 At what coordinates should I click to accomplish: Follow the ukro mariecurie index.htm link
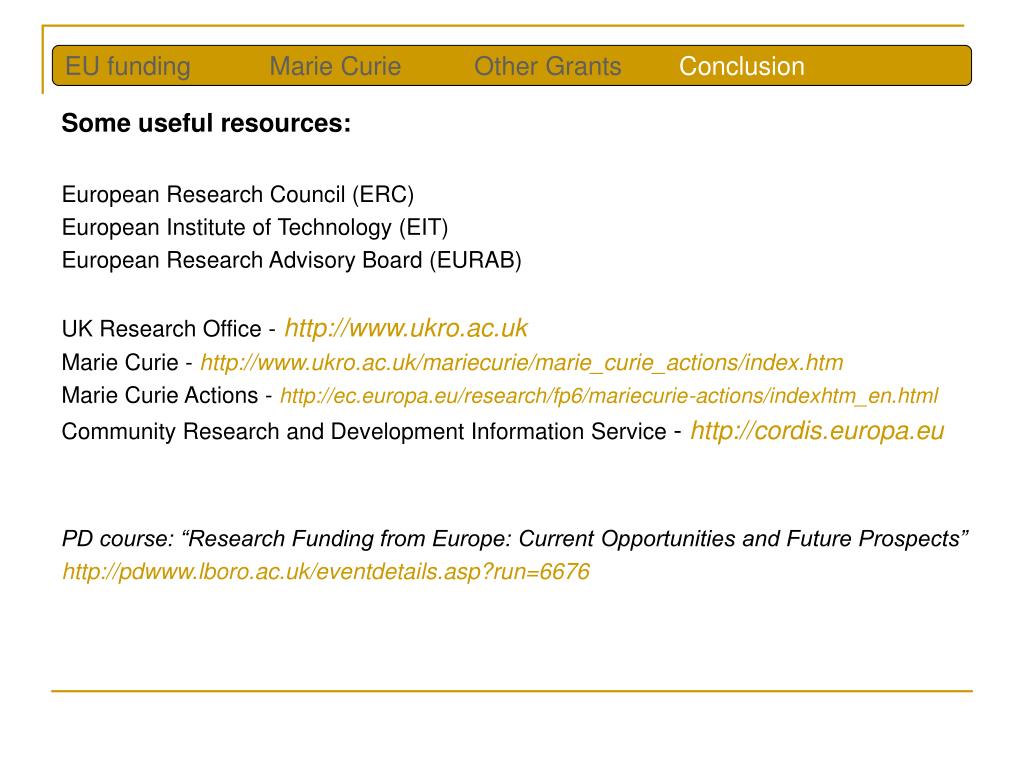pyautogui.click(x=522, y=362)
